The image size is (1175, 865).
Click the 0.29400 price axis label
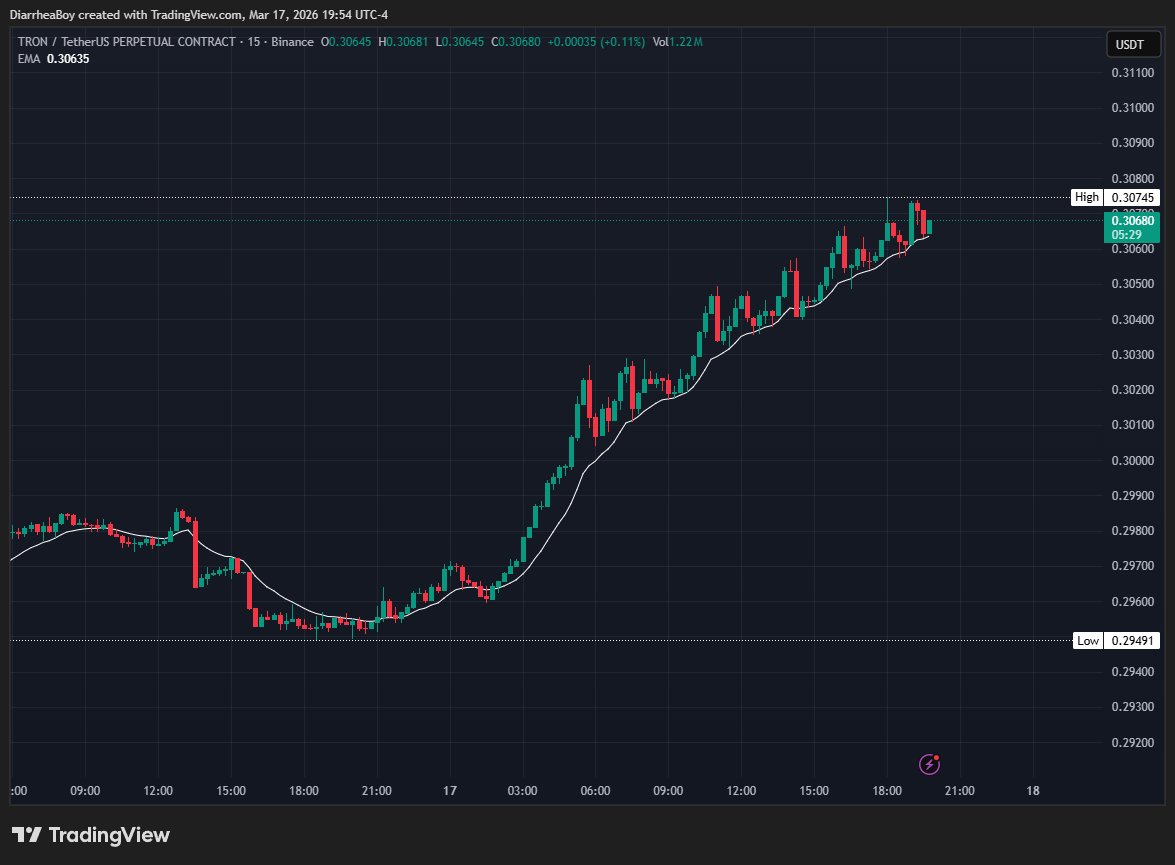click(x=1132, y=672)
